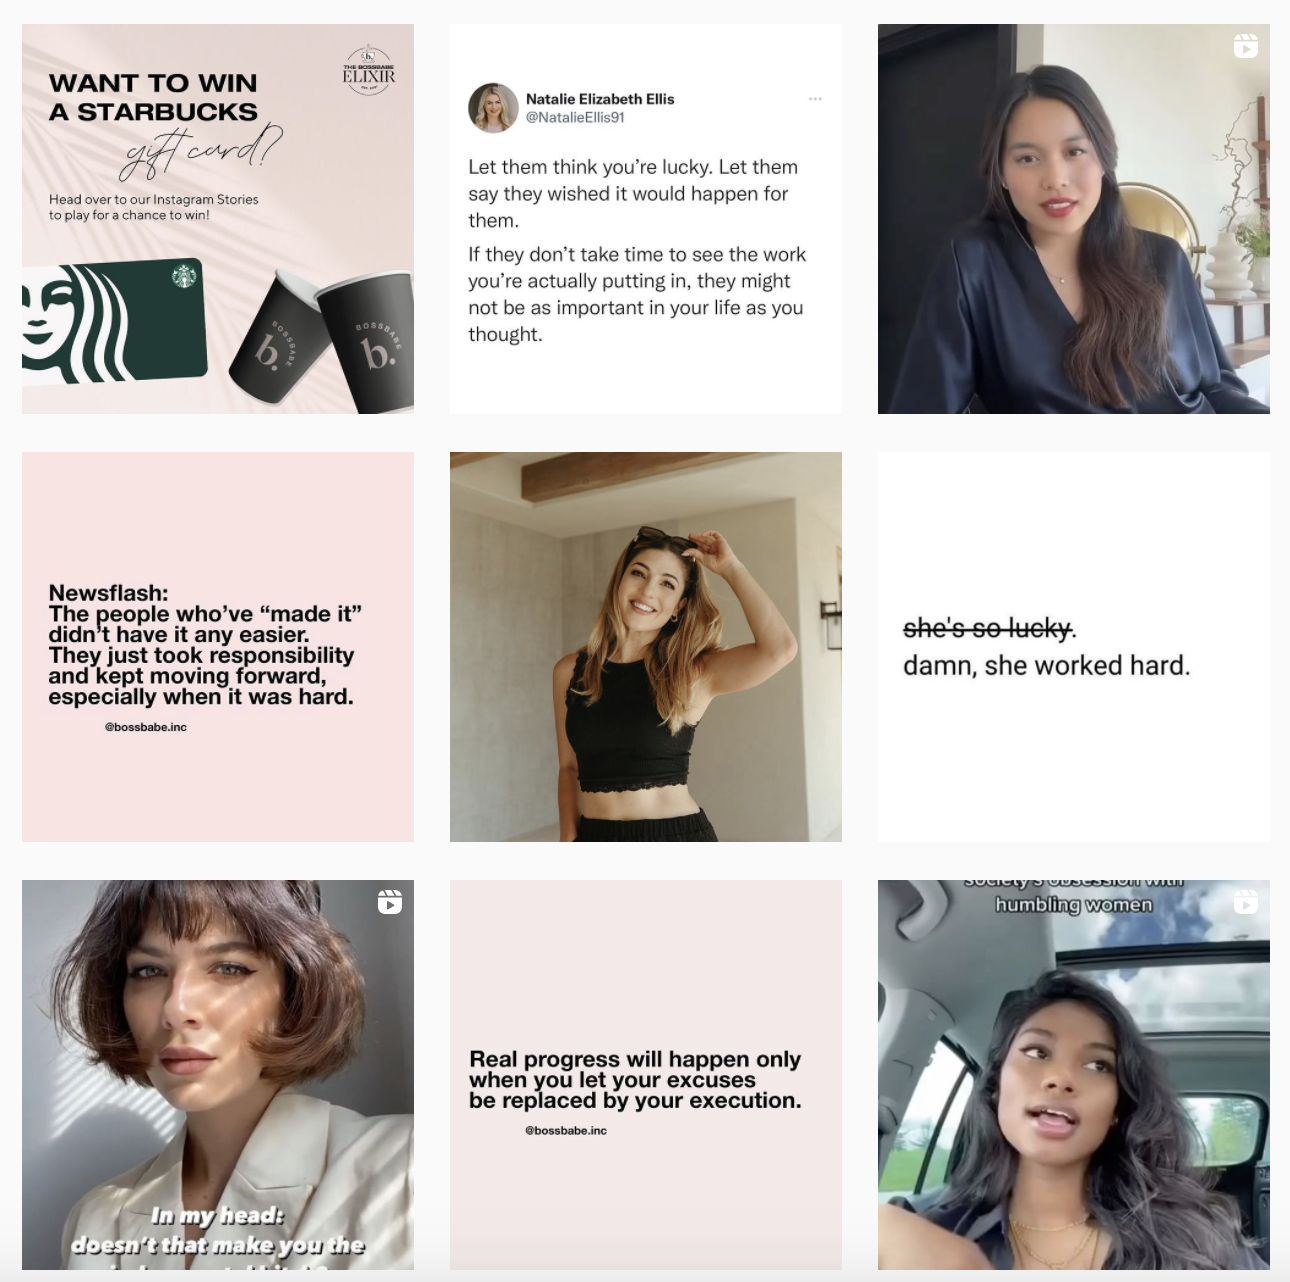Screen dimensions: 1290x1282
Task: Click the @bossbabe.inc tag under the Real progress quote
Action: 566,1131
